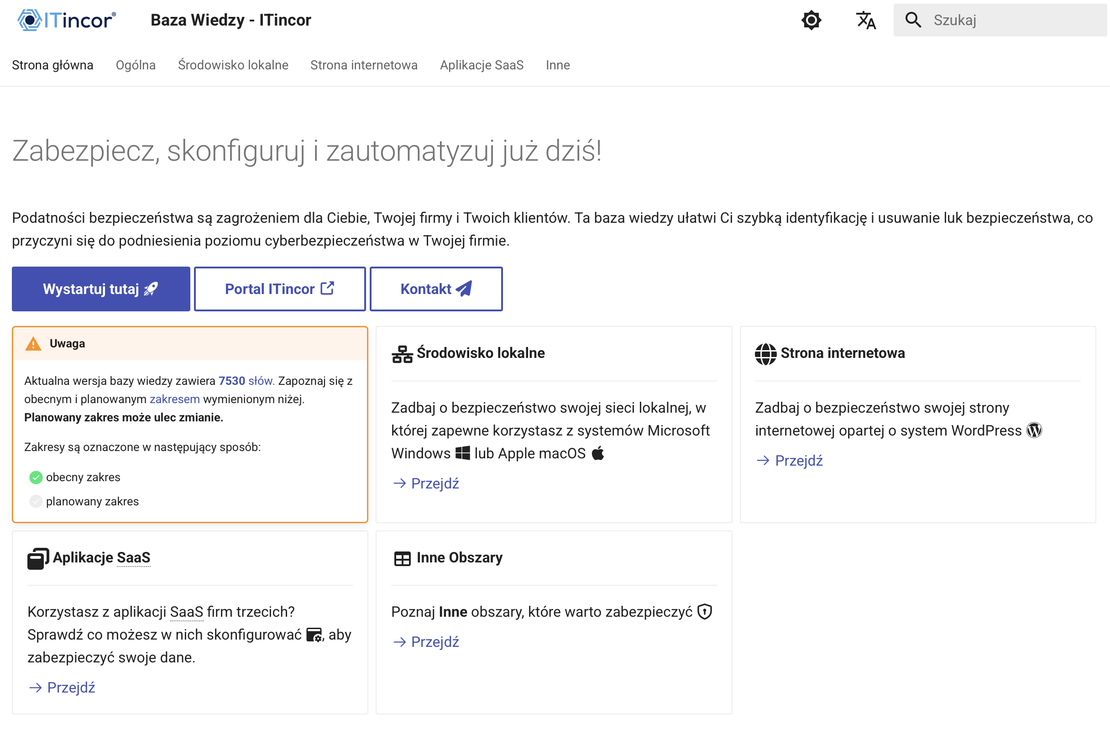This screenshot has width=1110, height=735.
Task: Click the shield icon in Inne Obszary
Action: (704, 611)
